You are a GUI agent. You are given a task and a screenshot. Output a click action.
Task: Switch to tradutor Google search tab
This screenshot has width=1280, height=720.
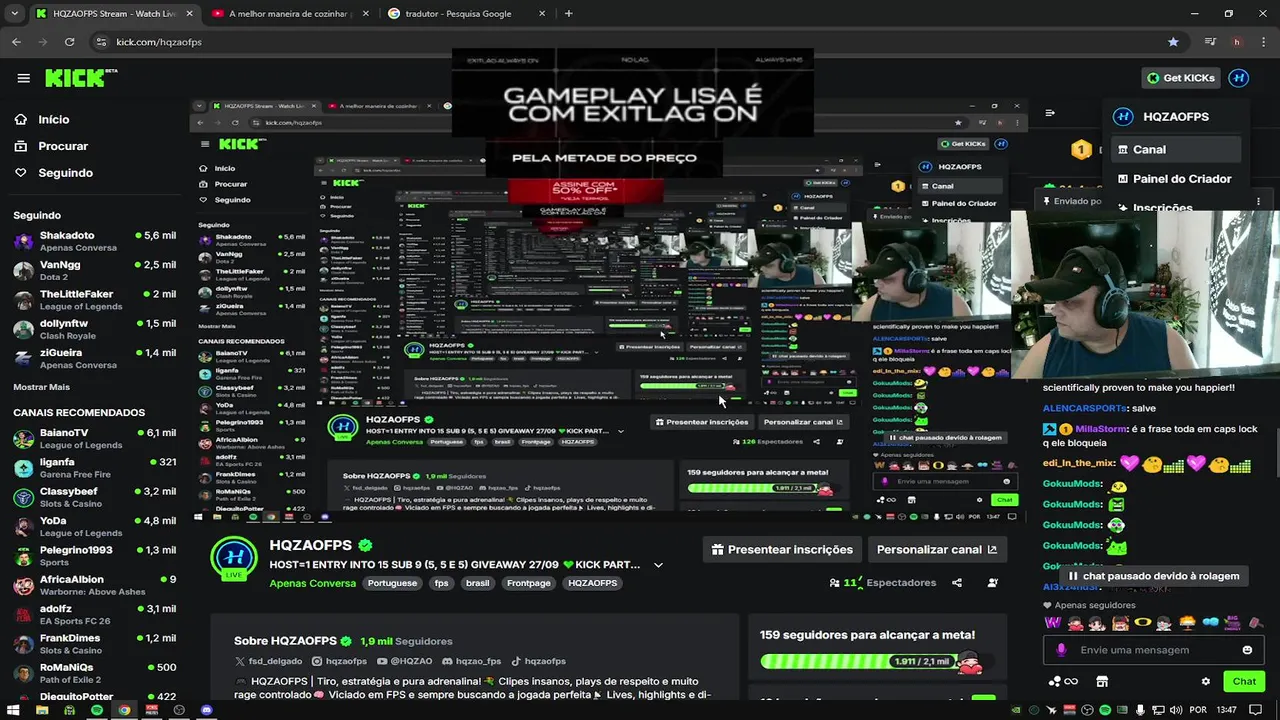[x=468, y=14]
